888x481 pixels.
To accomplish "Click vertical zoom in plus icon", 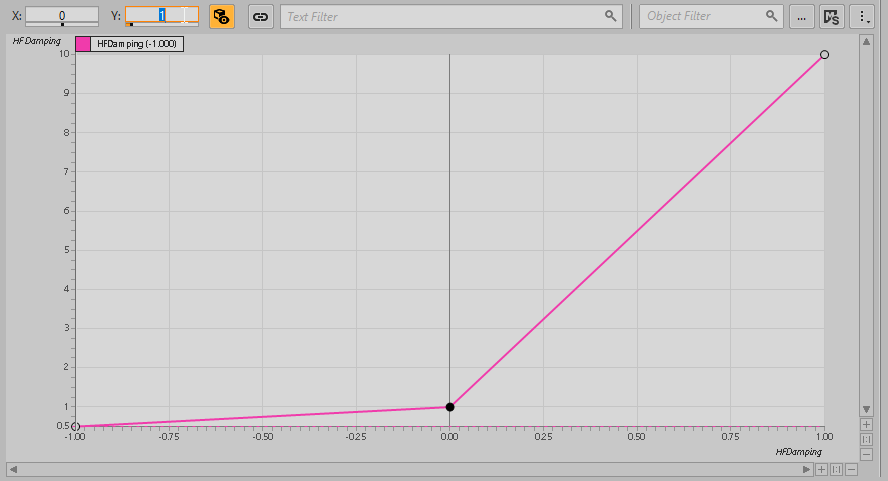I will (x=867, y=424).
